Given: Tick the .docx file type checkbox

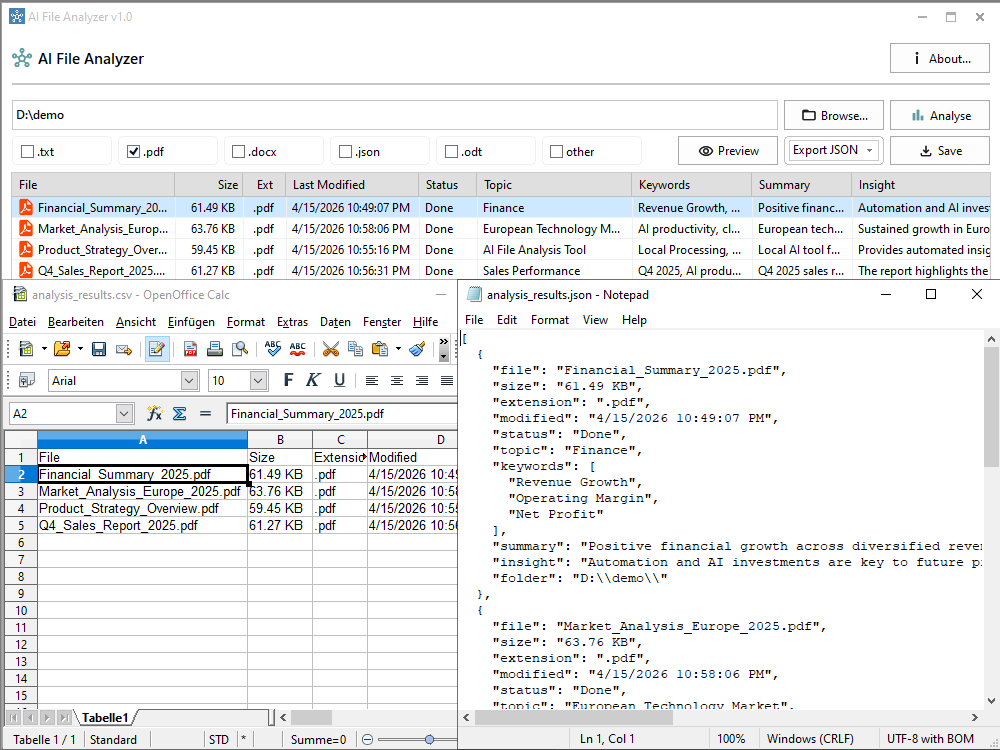Looking at the screenshot, I should 239,152.
